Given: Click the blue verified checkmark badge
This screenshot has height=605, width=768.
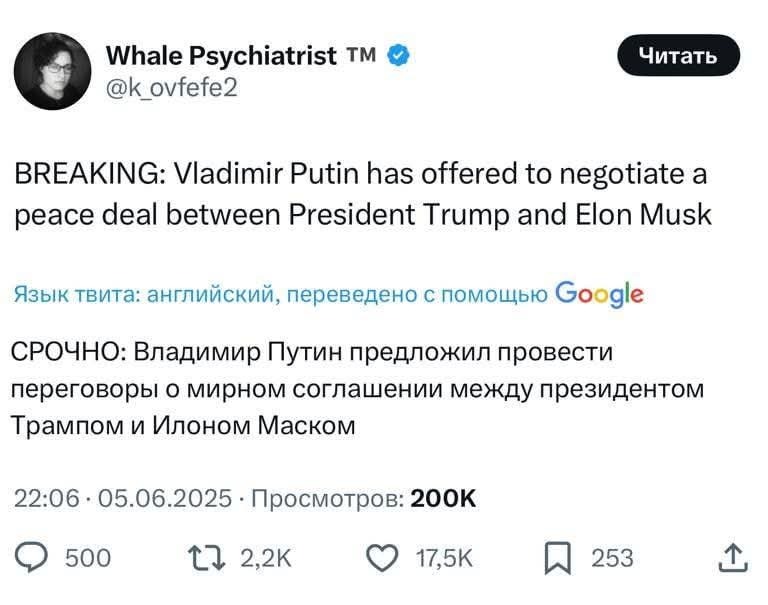Looking at the screenshot, I should pos(397,56).
